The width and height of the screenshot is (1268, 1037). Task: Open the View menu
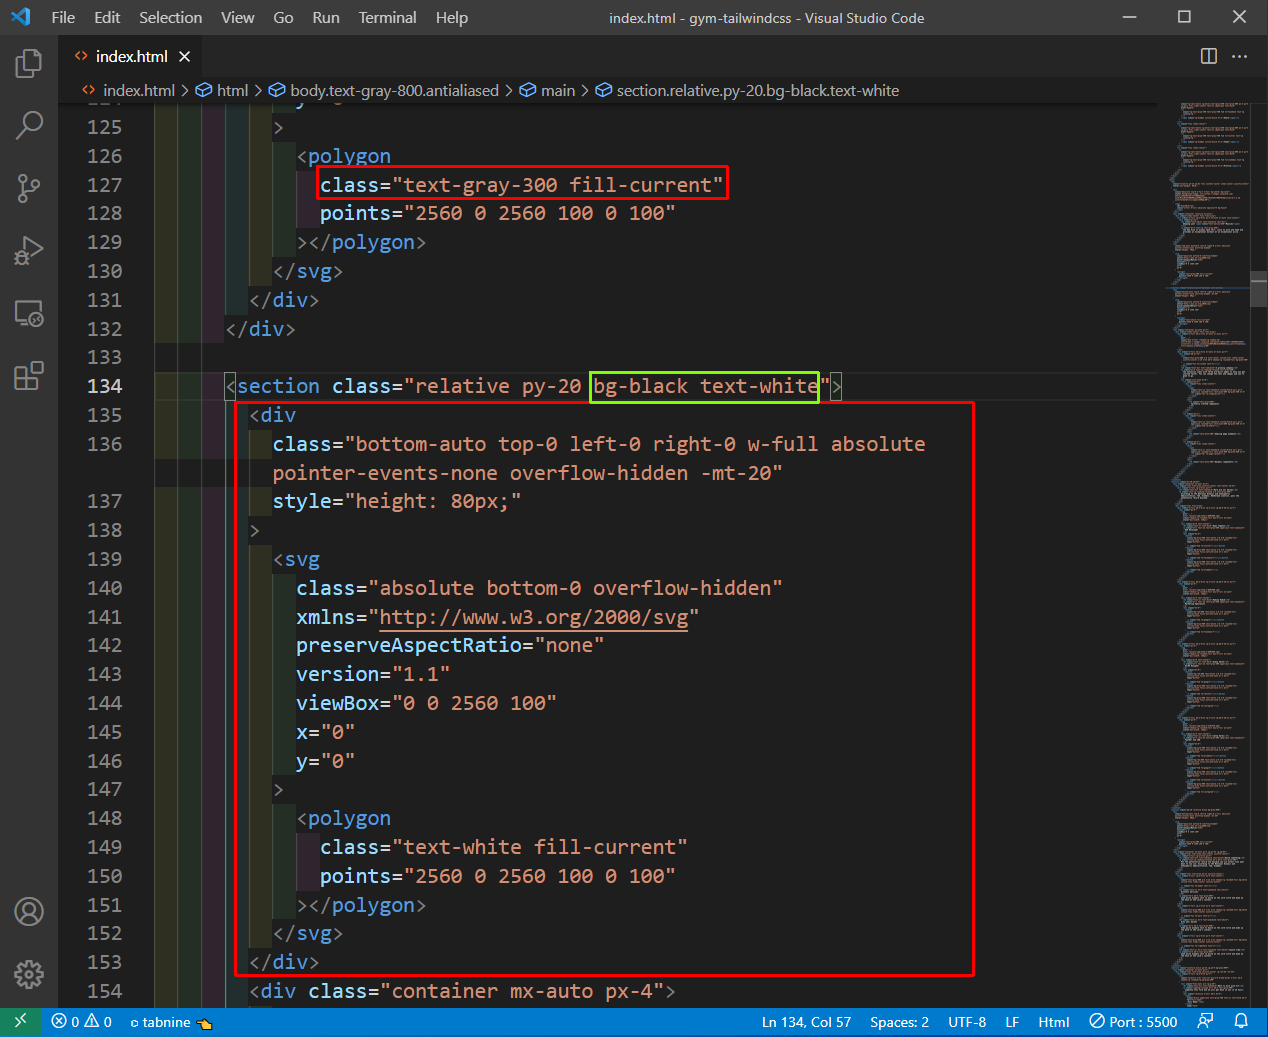[x=237, y=17]
